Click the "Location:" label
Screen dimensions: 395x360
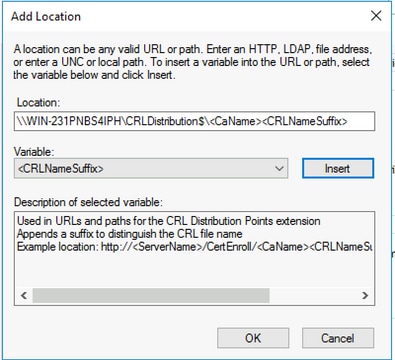point(38,103)
